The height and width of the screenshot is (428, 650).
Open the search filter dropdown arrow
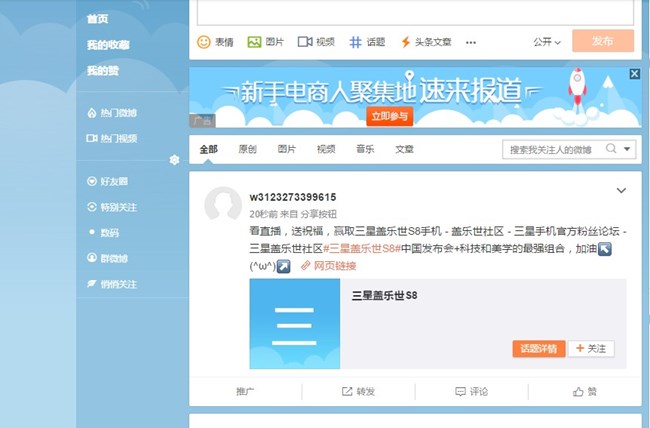tap(628, 149)
